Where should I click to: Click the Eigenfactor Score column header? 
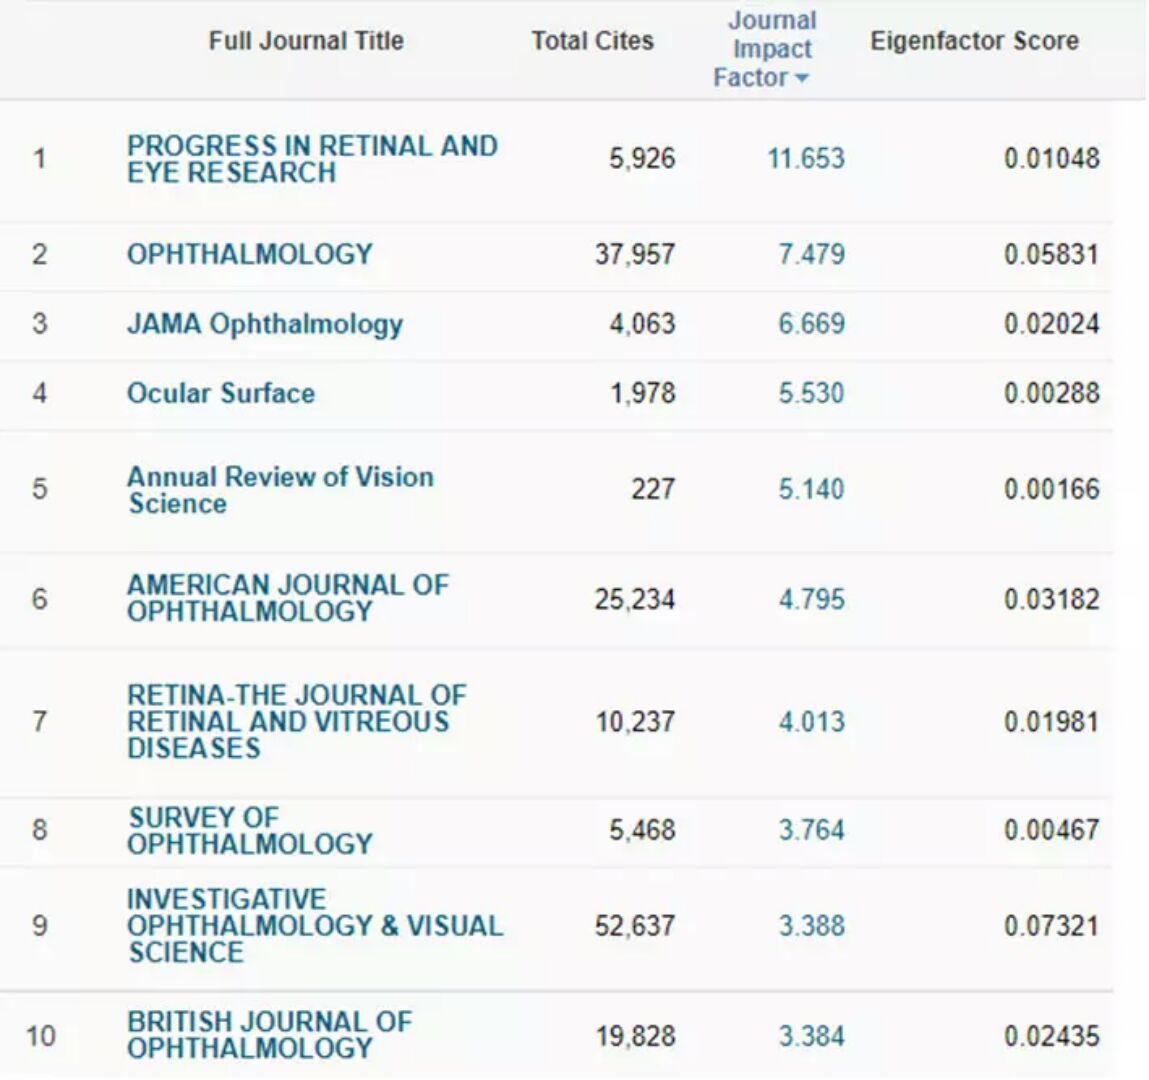coord(975,40)
